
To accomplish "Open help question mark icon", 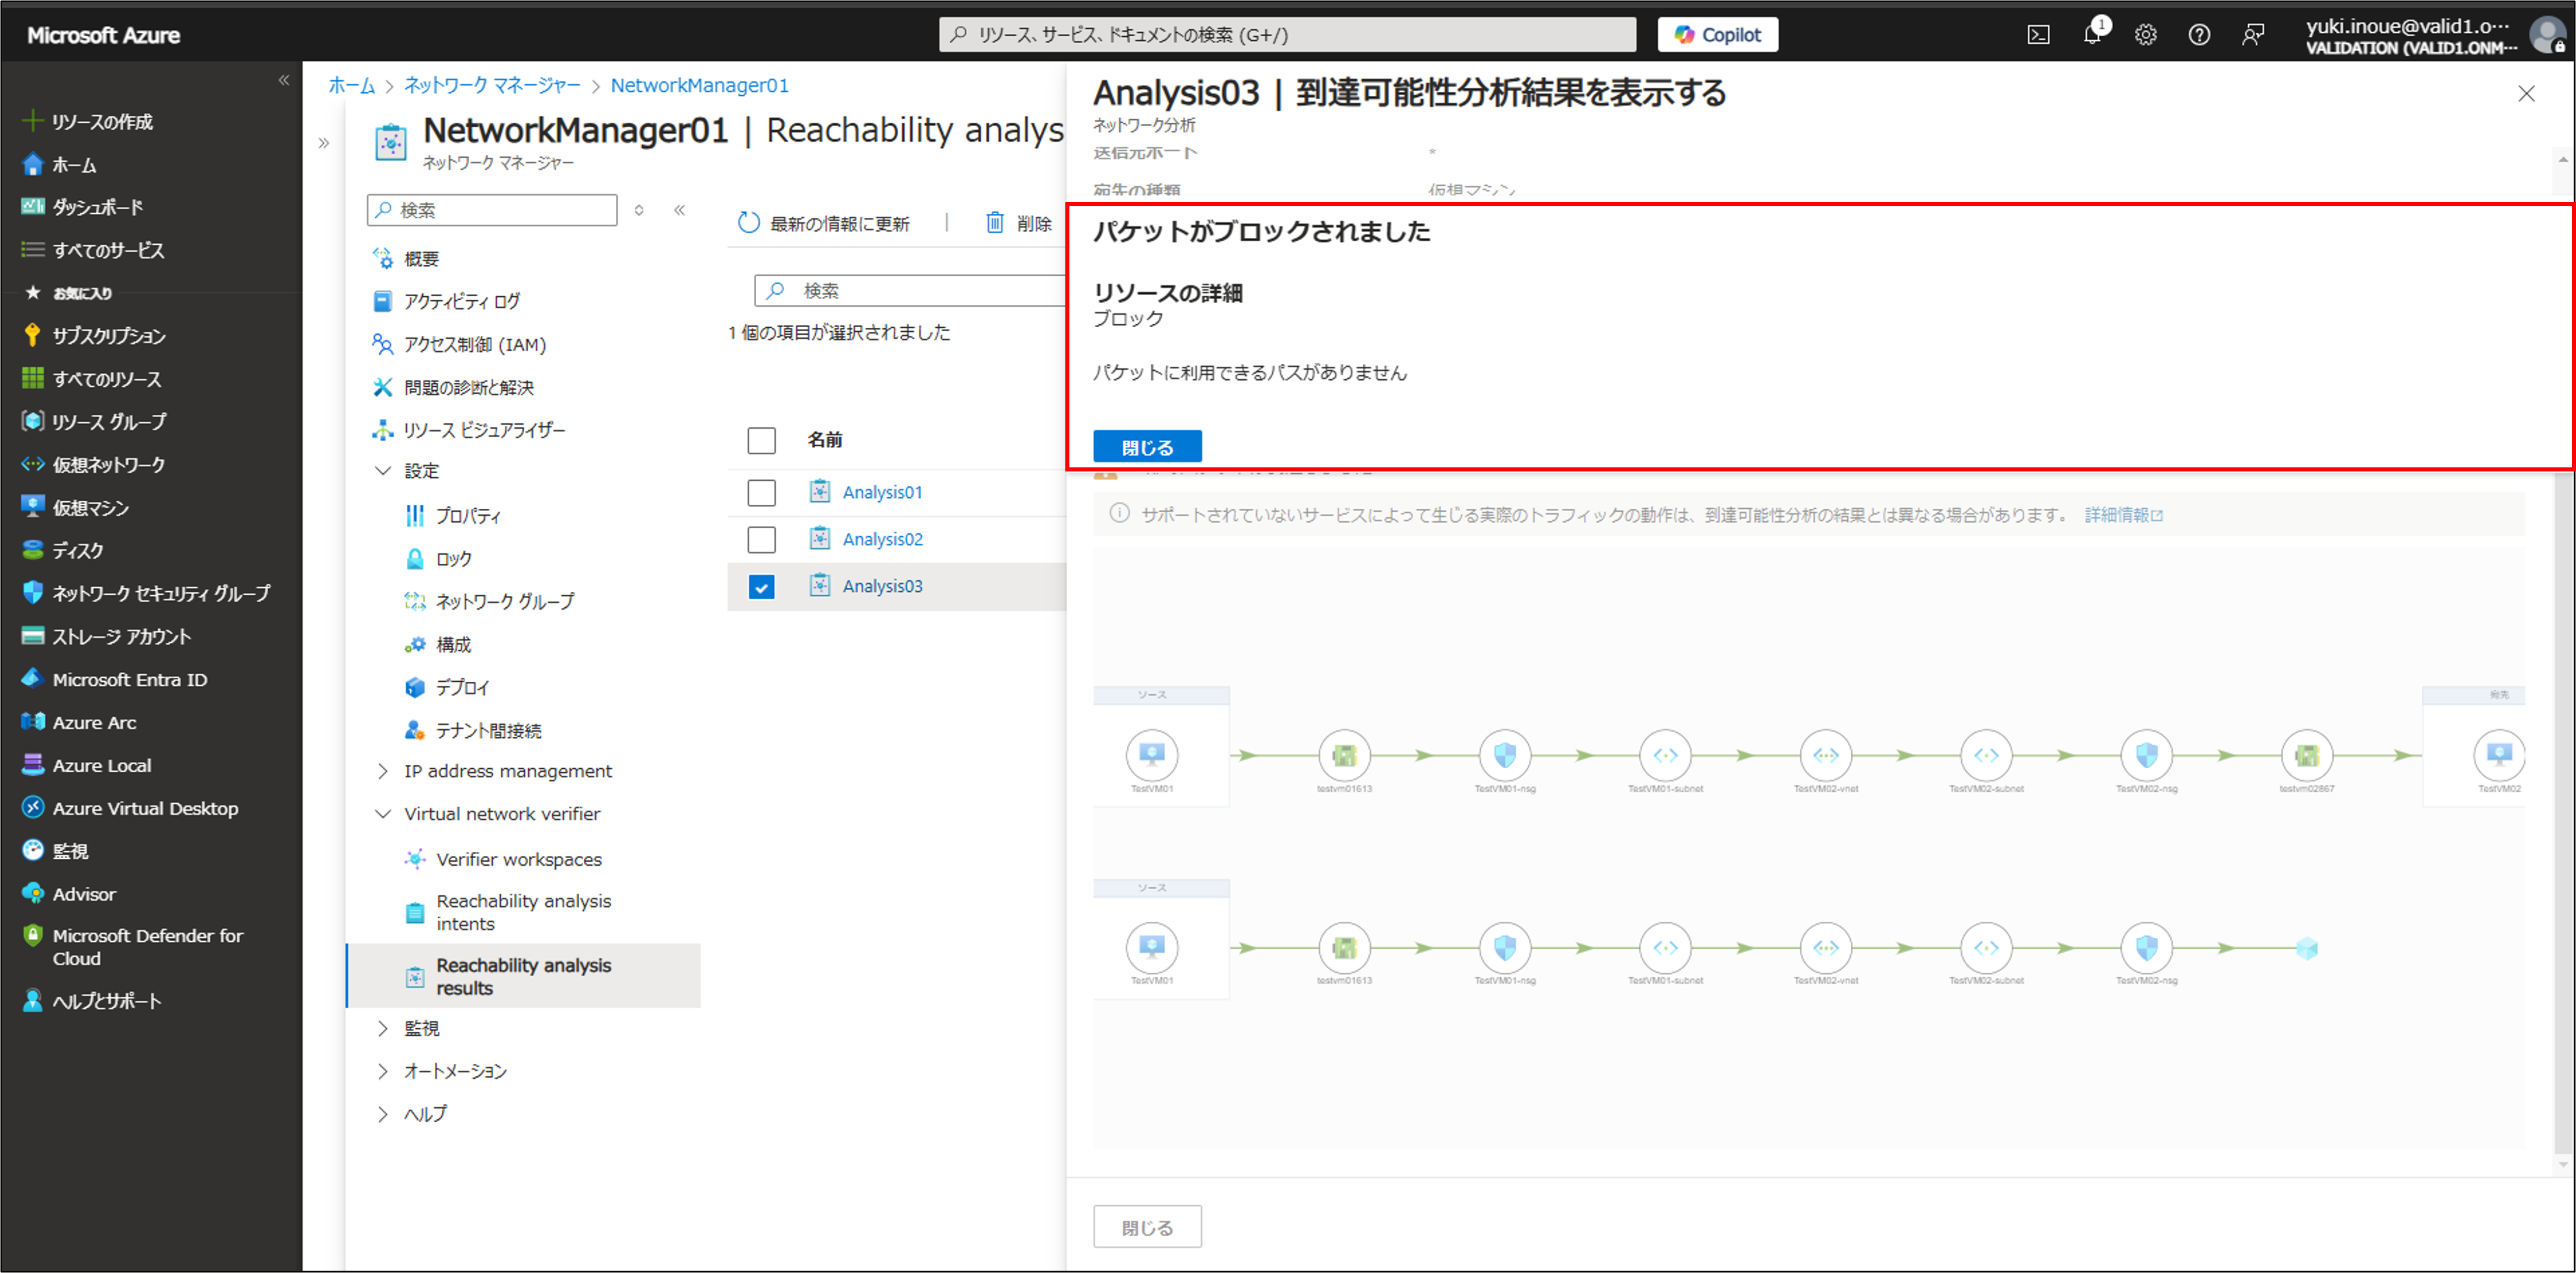I will [2199, 35].
